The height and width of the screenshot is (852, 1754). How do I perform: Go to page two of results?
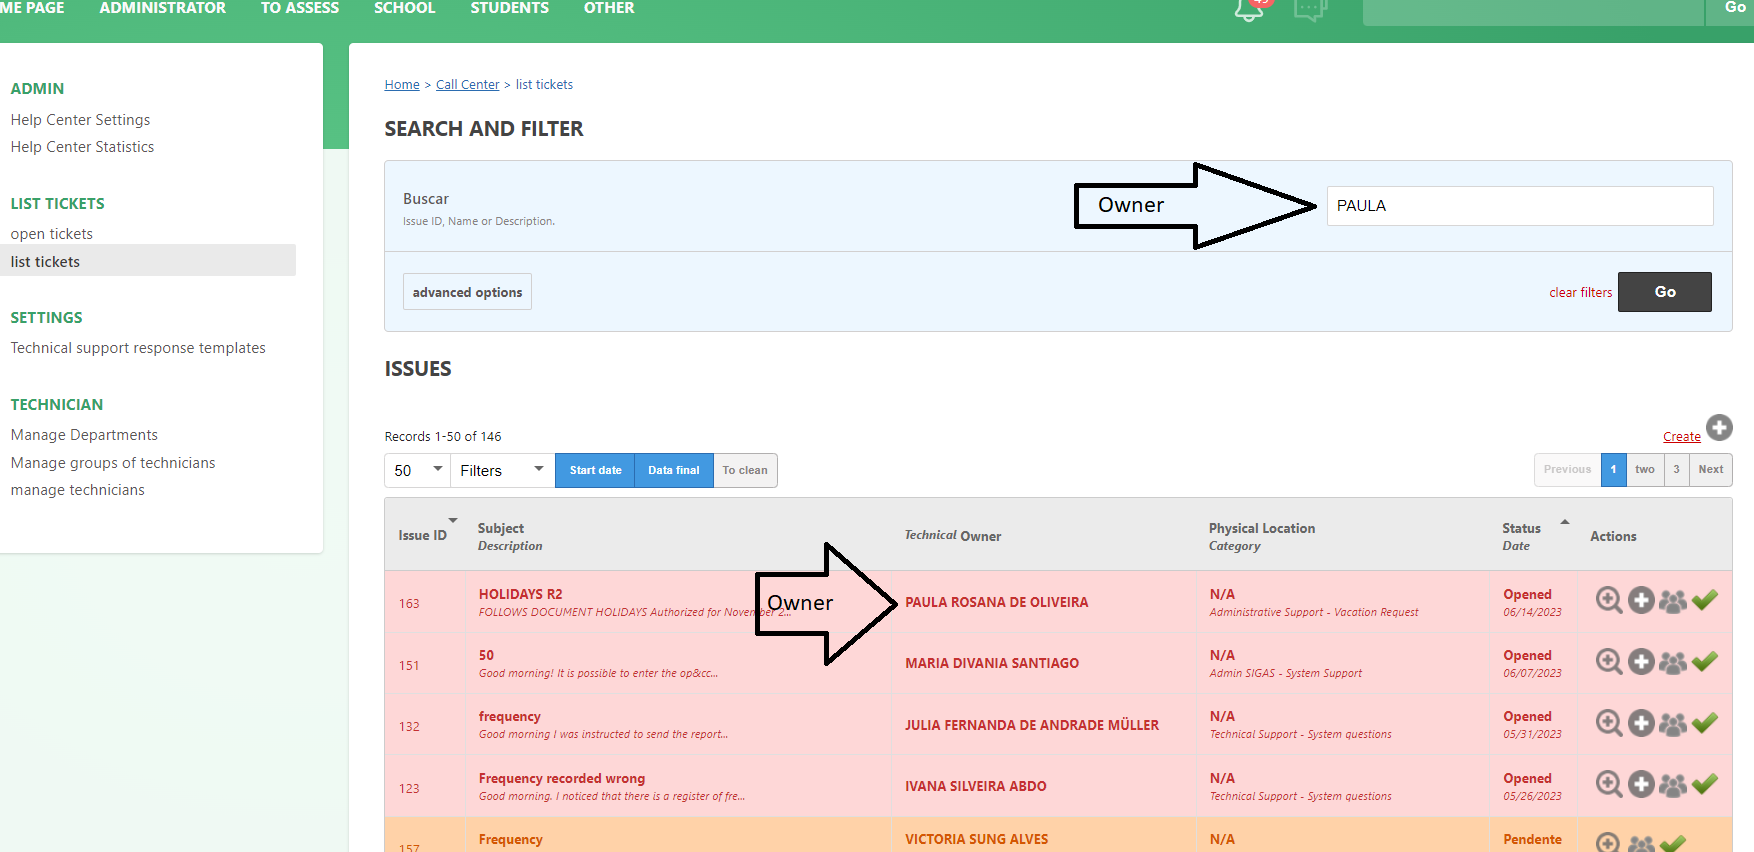(x=1645, y=470)
